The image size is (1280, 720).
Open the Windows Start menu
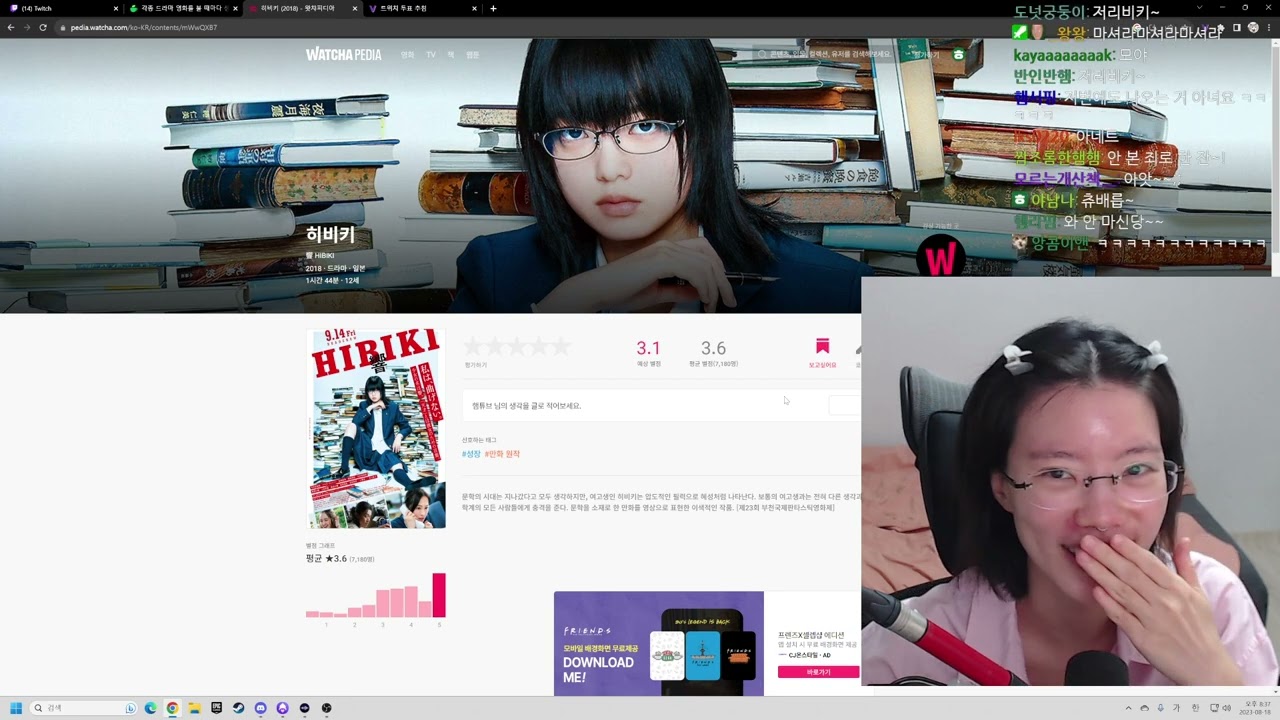click(16, 708)
